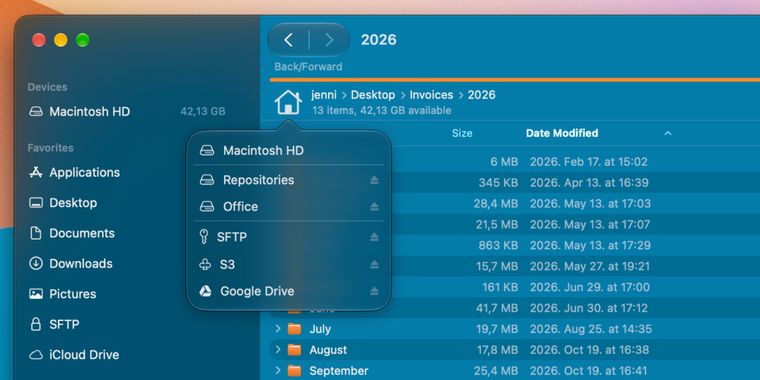Click the 2026. May 27. at 19:21 date
Viewport: 760px width, 380px height.
pos(590,266)
